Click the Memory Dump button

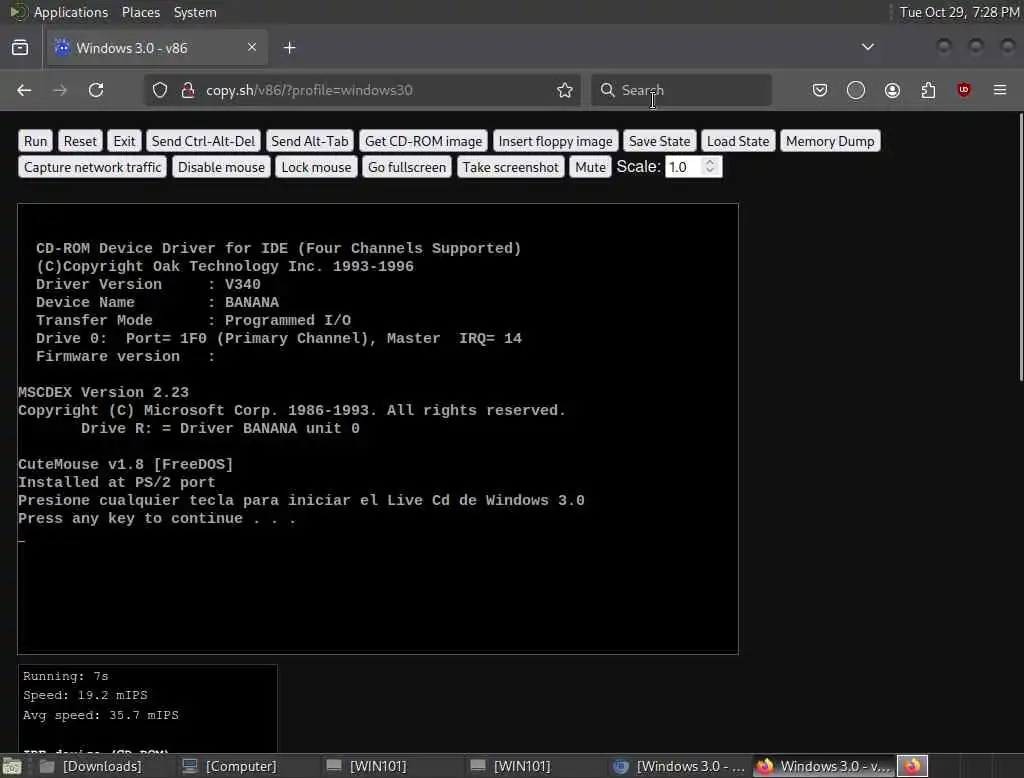[x=830, y=141]
